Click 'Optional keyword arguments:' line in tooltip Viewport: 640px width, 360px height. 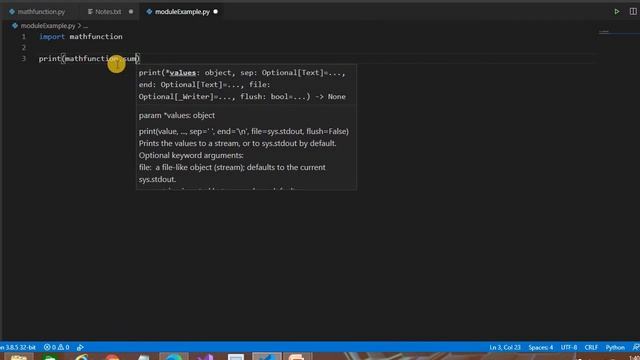(191, 156)
